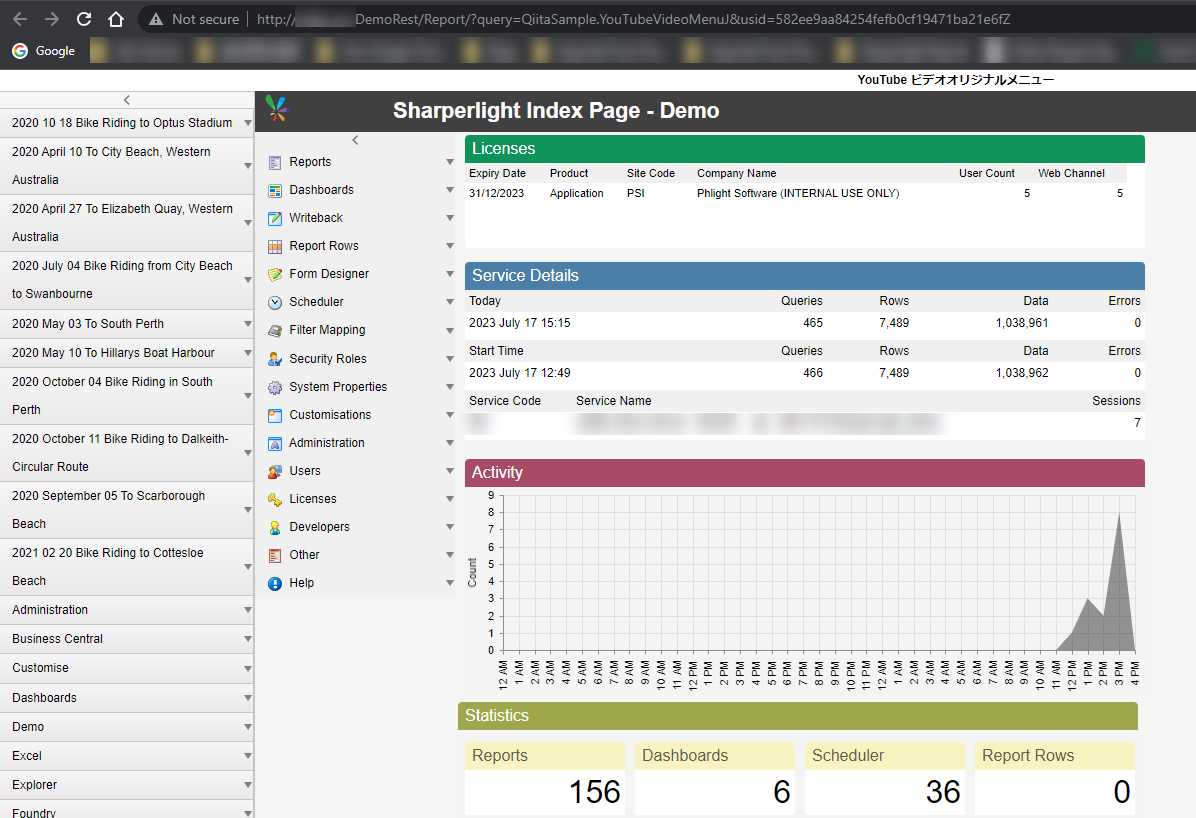This screenshot has height=818, width=1196.
Task: Click the Reports link in index menu
Action: click(x=310, y=162)
